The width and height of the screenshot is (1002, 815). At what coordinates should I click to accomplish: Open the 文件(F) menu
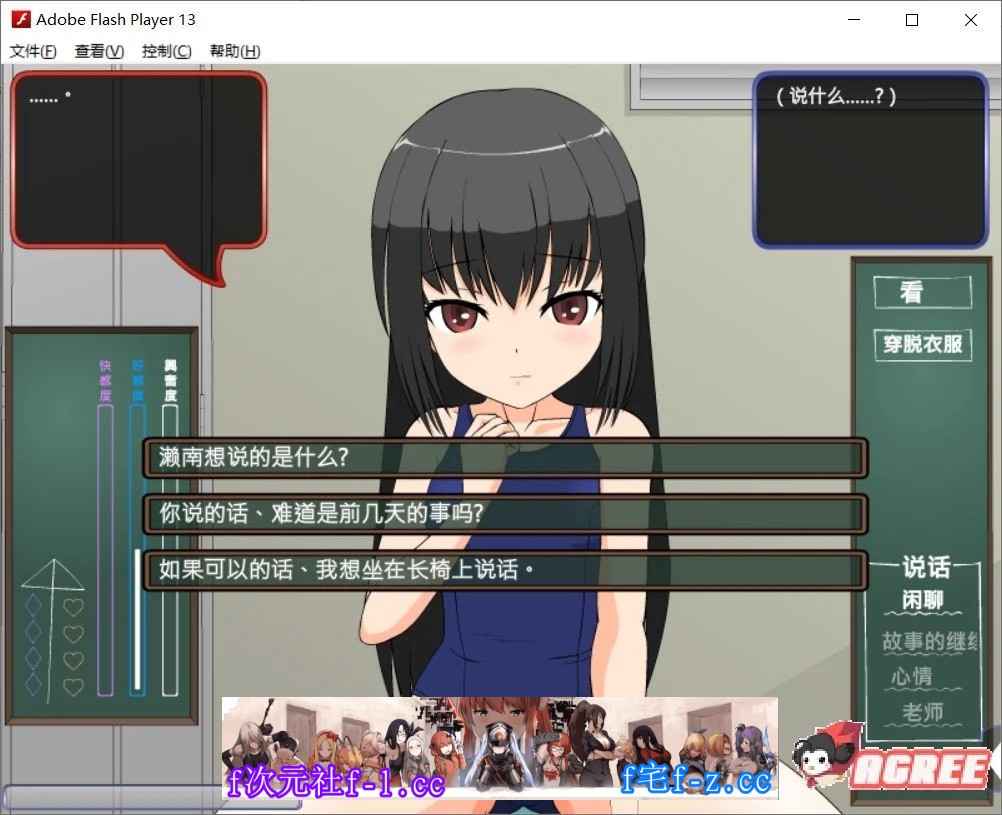(33, 51)
